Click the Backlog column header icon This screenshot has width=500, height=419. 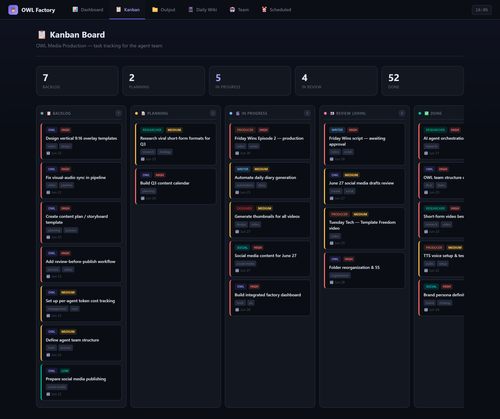[49, 113]
